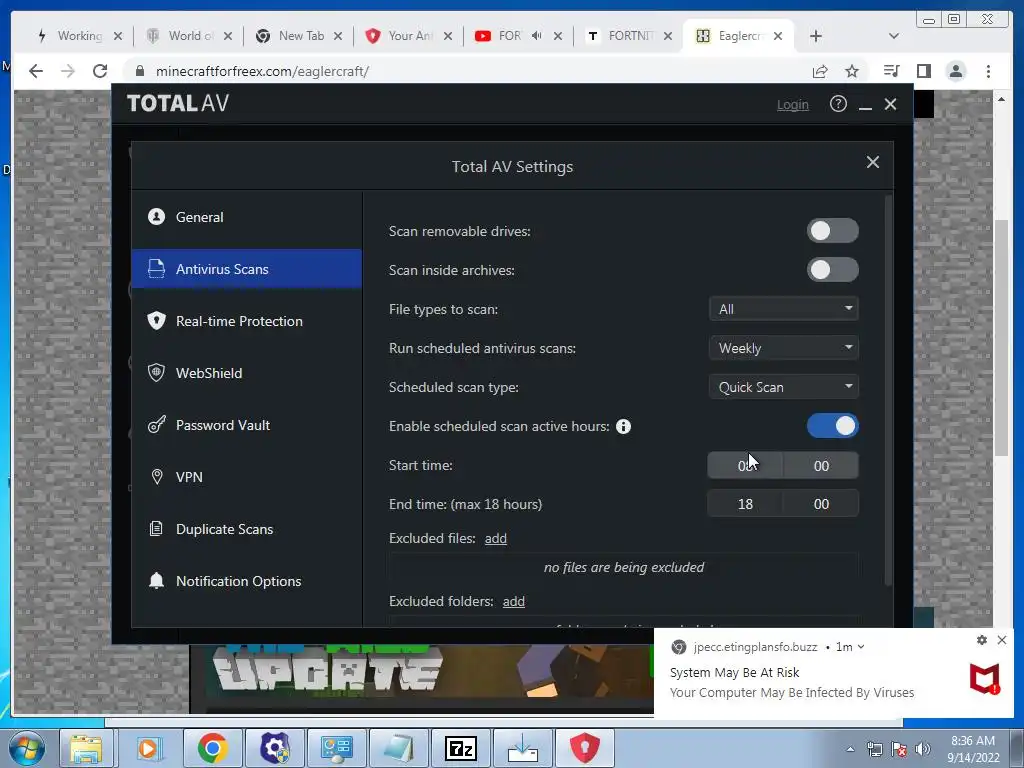Click the Login link in TotalAV
Viewport: 1024px width, 768px height.
point(792,104)
